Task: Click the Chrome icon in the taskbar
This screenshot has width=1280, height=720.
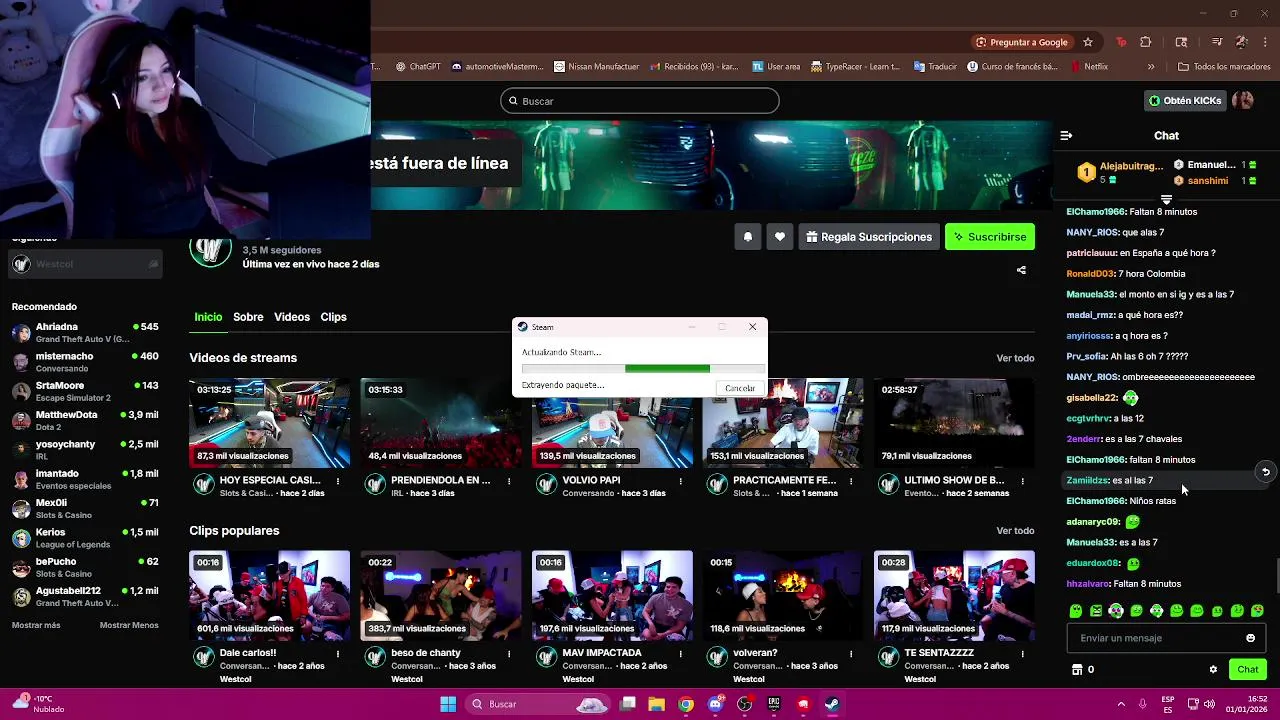Action: point(686,704)
